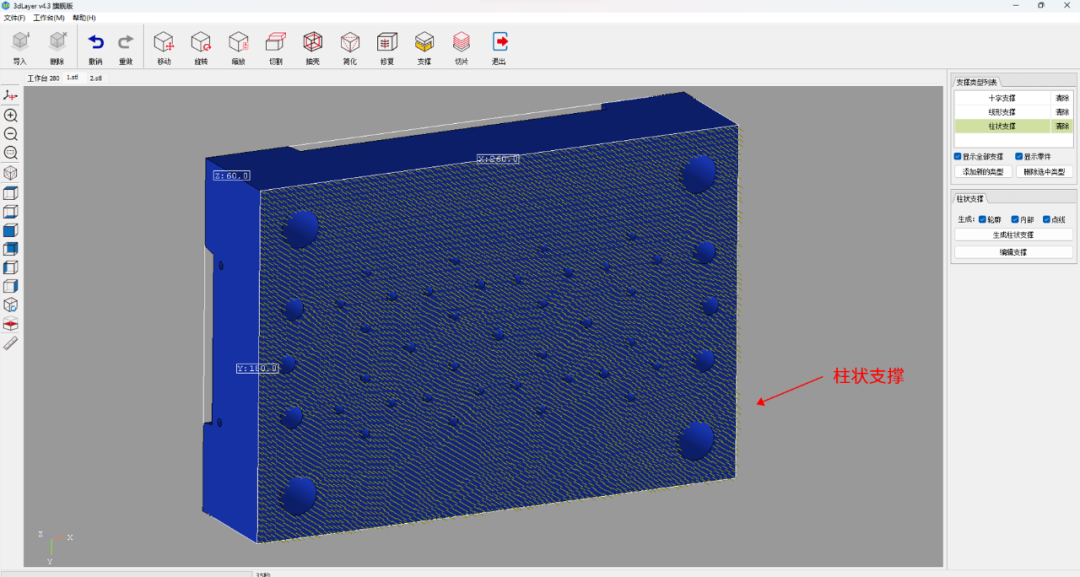Switch to the isometric cube view

coord(10,173)
